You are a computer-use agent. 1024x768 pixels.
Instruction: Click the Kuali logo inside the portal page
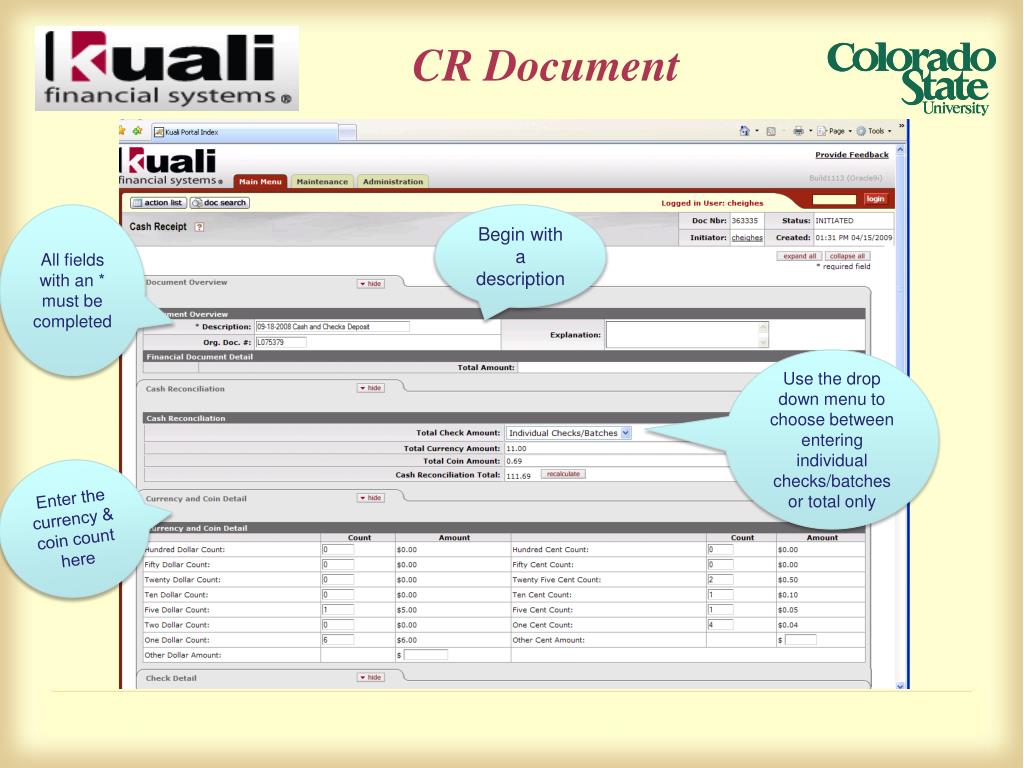point(169,166)
